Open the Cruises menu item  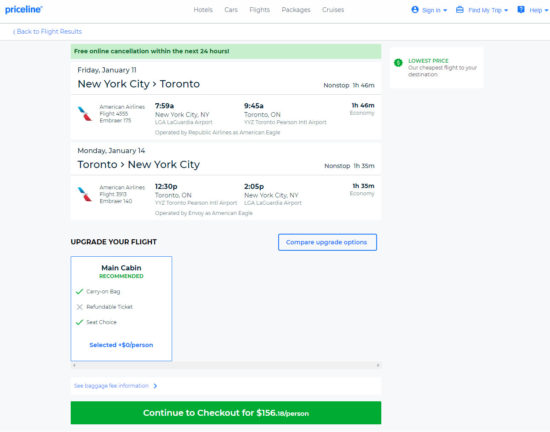(333, 10)
